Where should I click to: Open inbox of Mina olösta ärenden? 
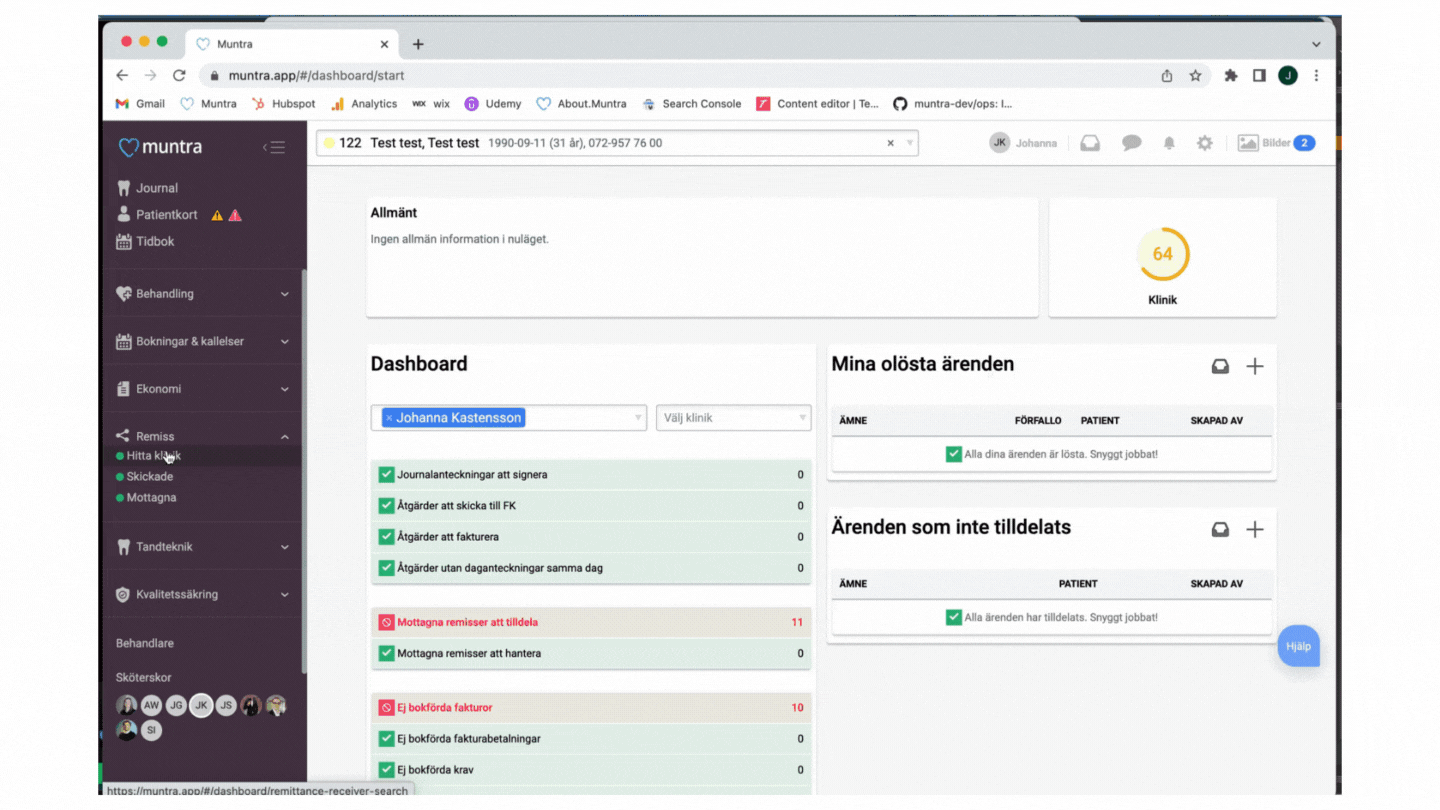(1220, 367)
